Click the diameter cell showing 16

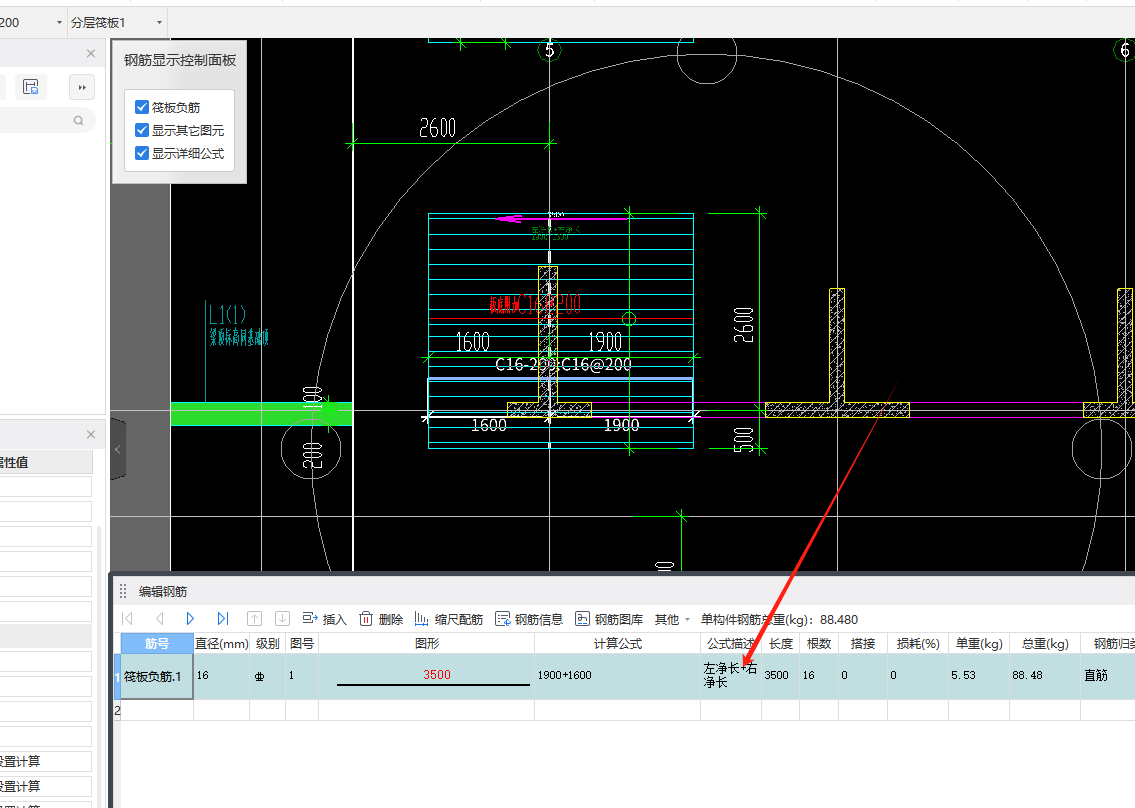click(x=221, y=676)
